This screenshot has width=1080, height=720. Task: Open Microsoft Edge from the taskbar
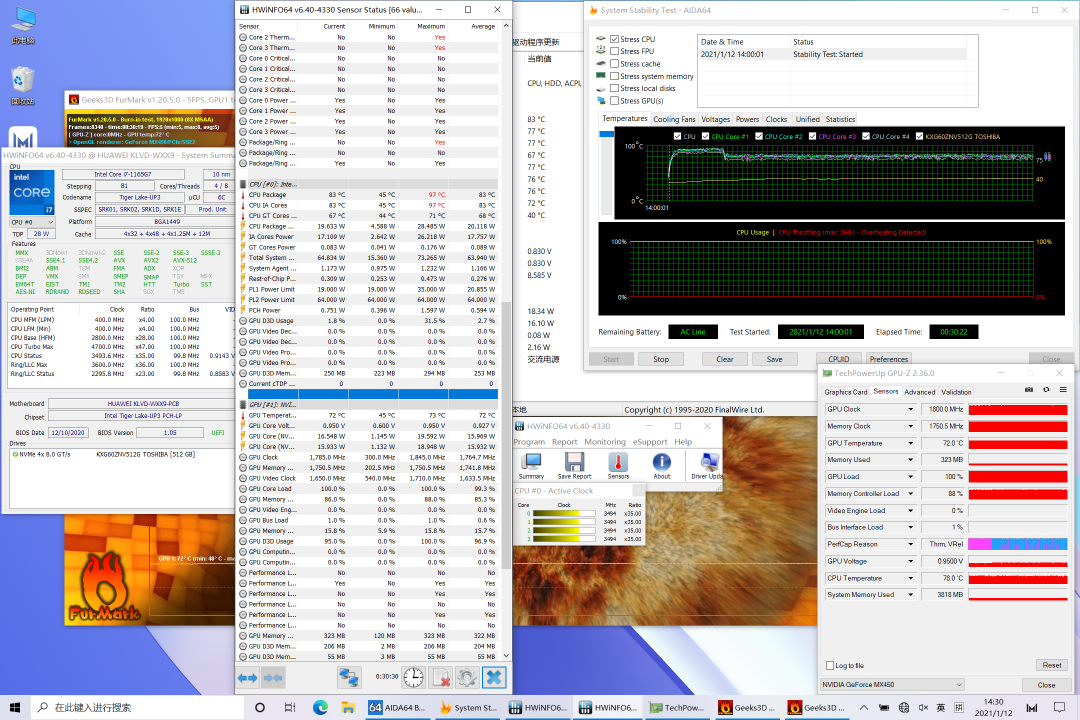point(320,707)
